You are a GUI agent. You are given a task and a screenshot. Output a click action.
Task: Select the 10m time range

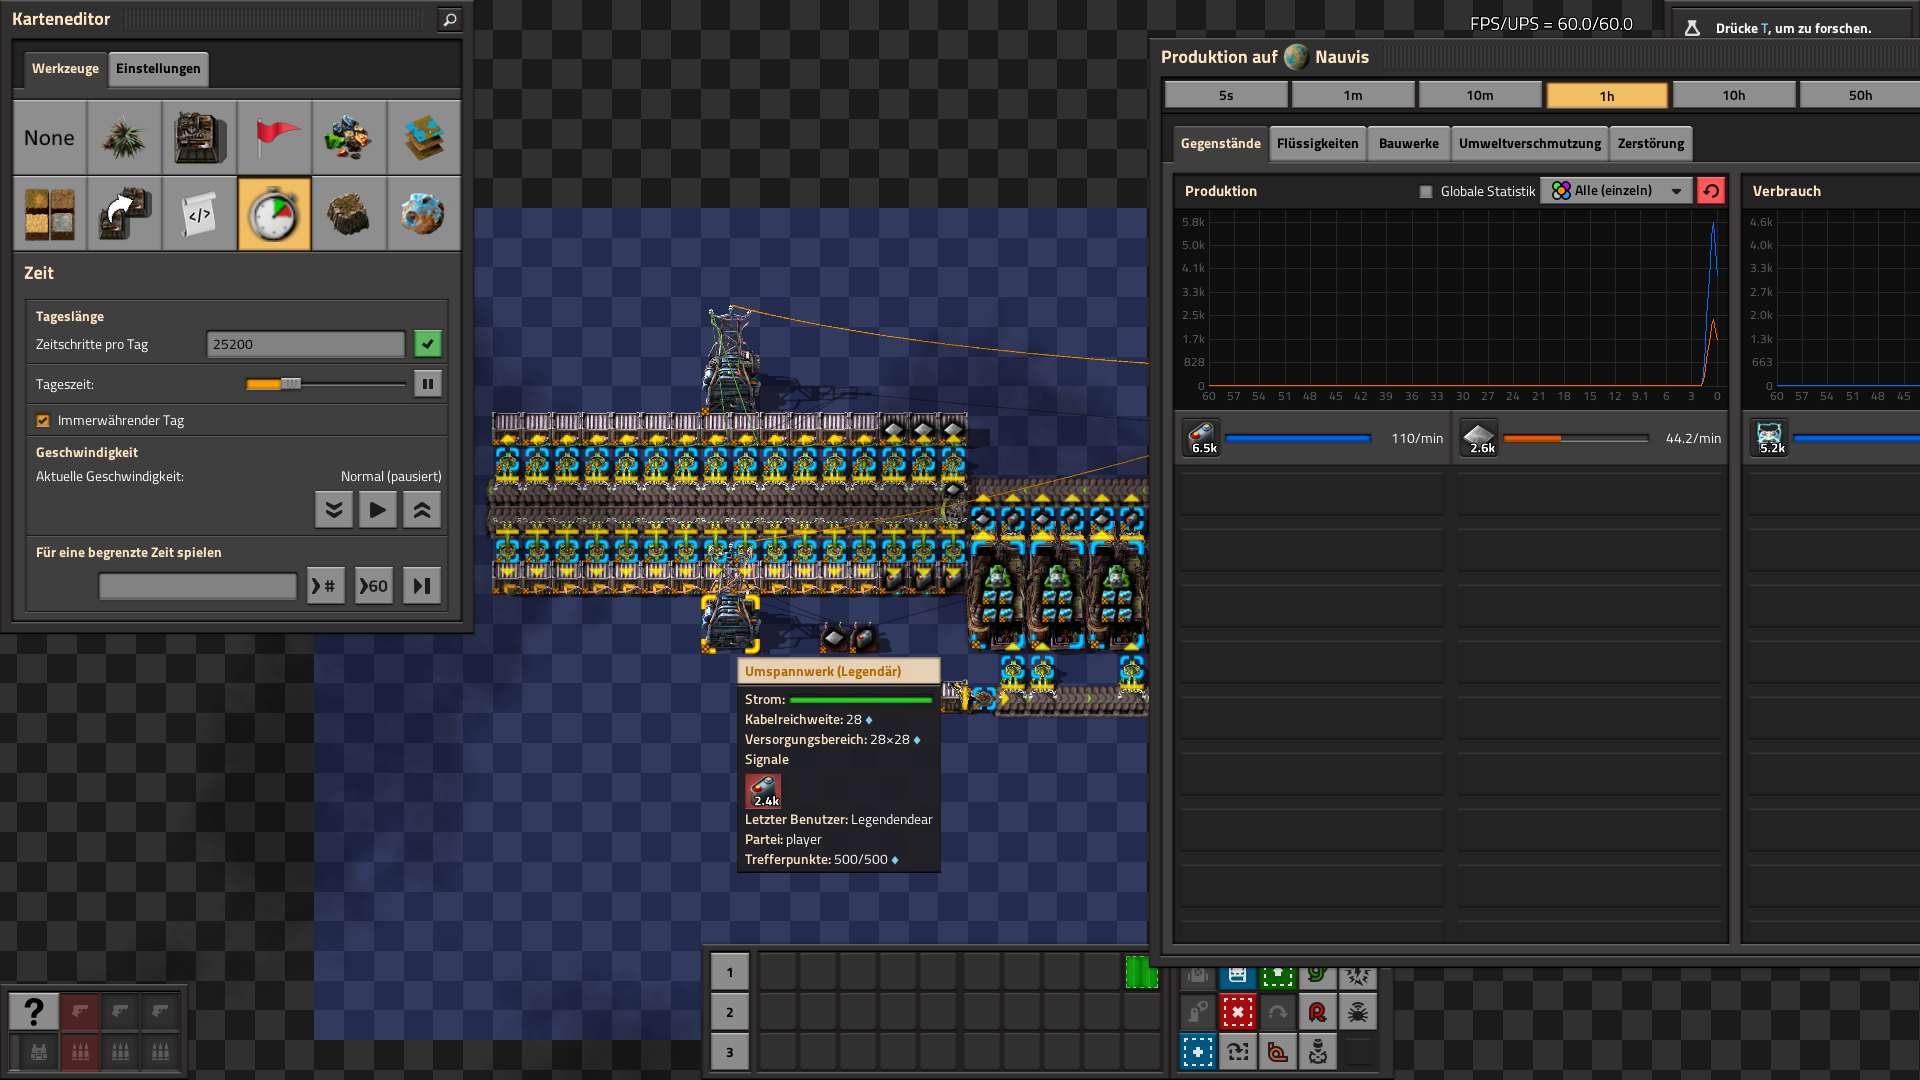point(1480,95)
